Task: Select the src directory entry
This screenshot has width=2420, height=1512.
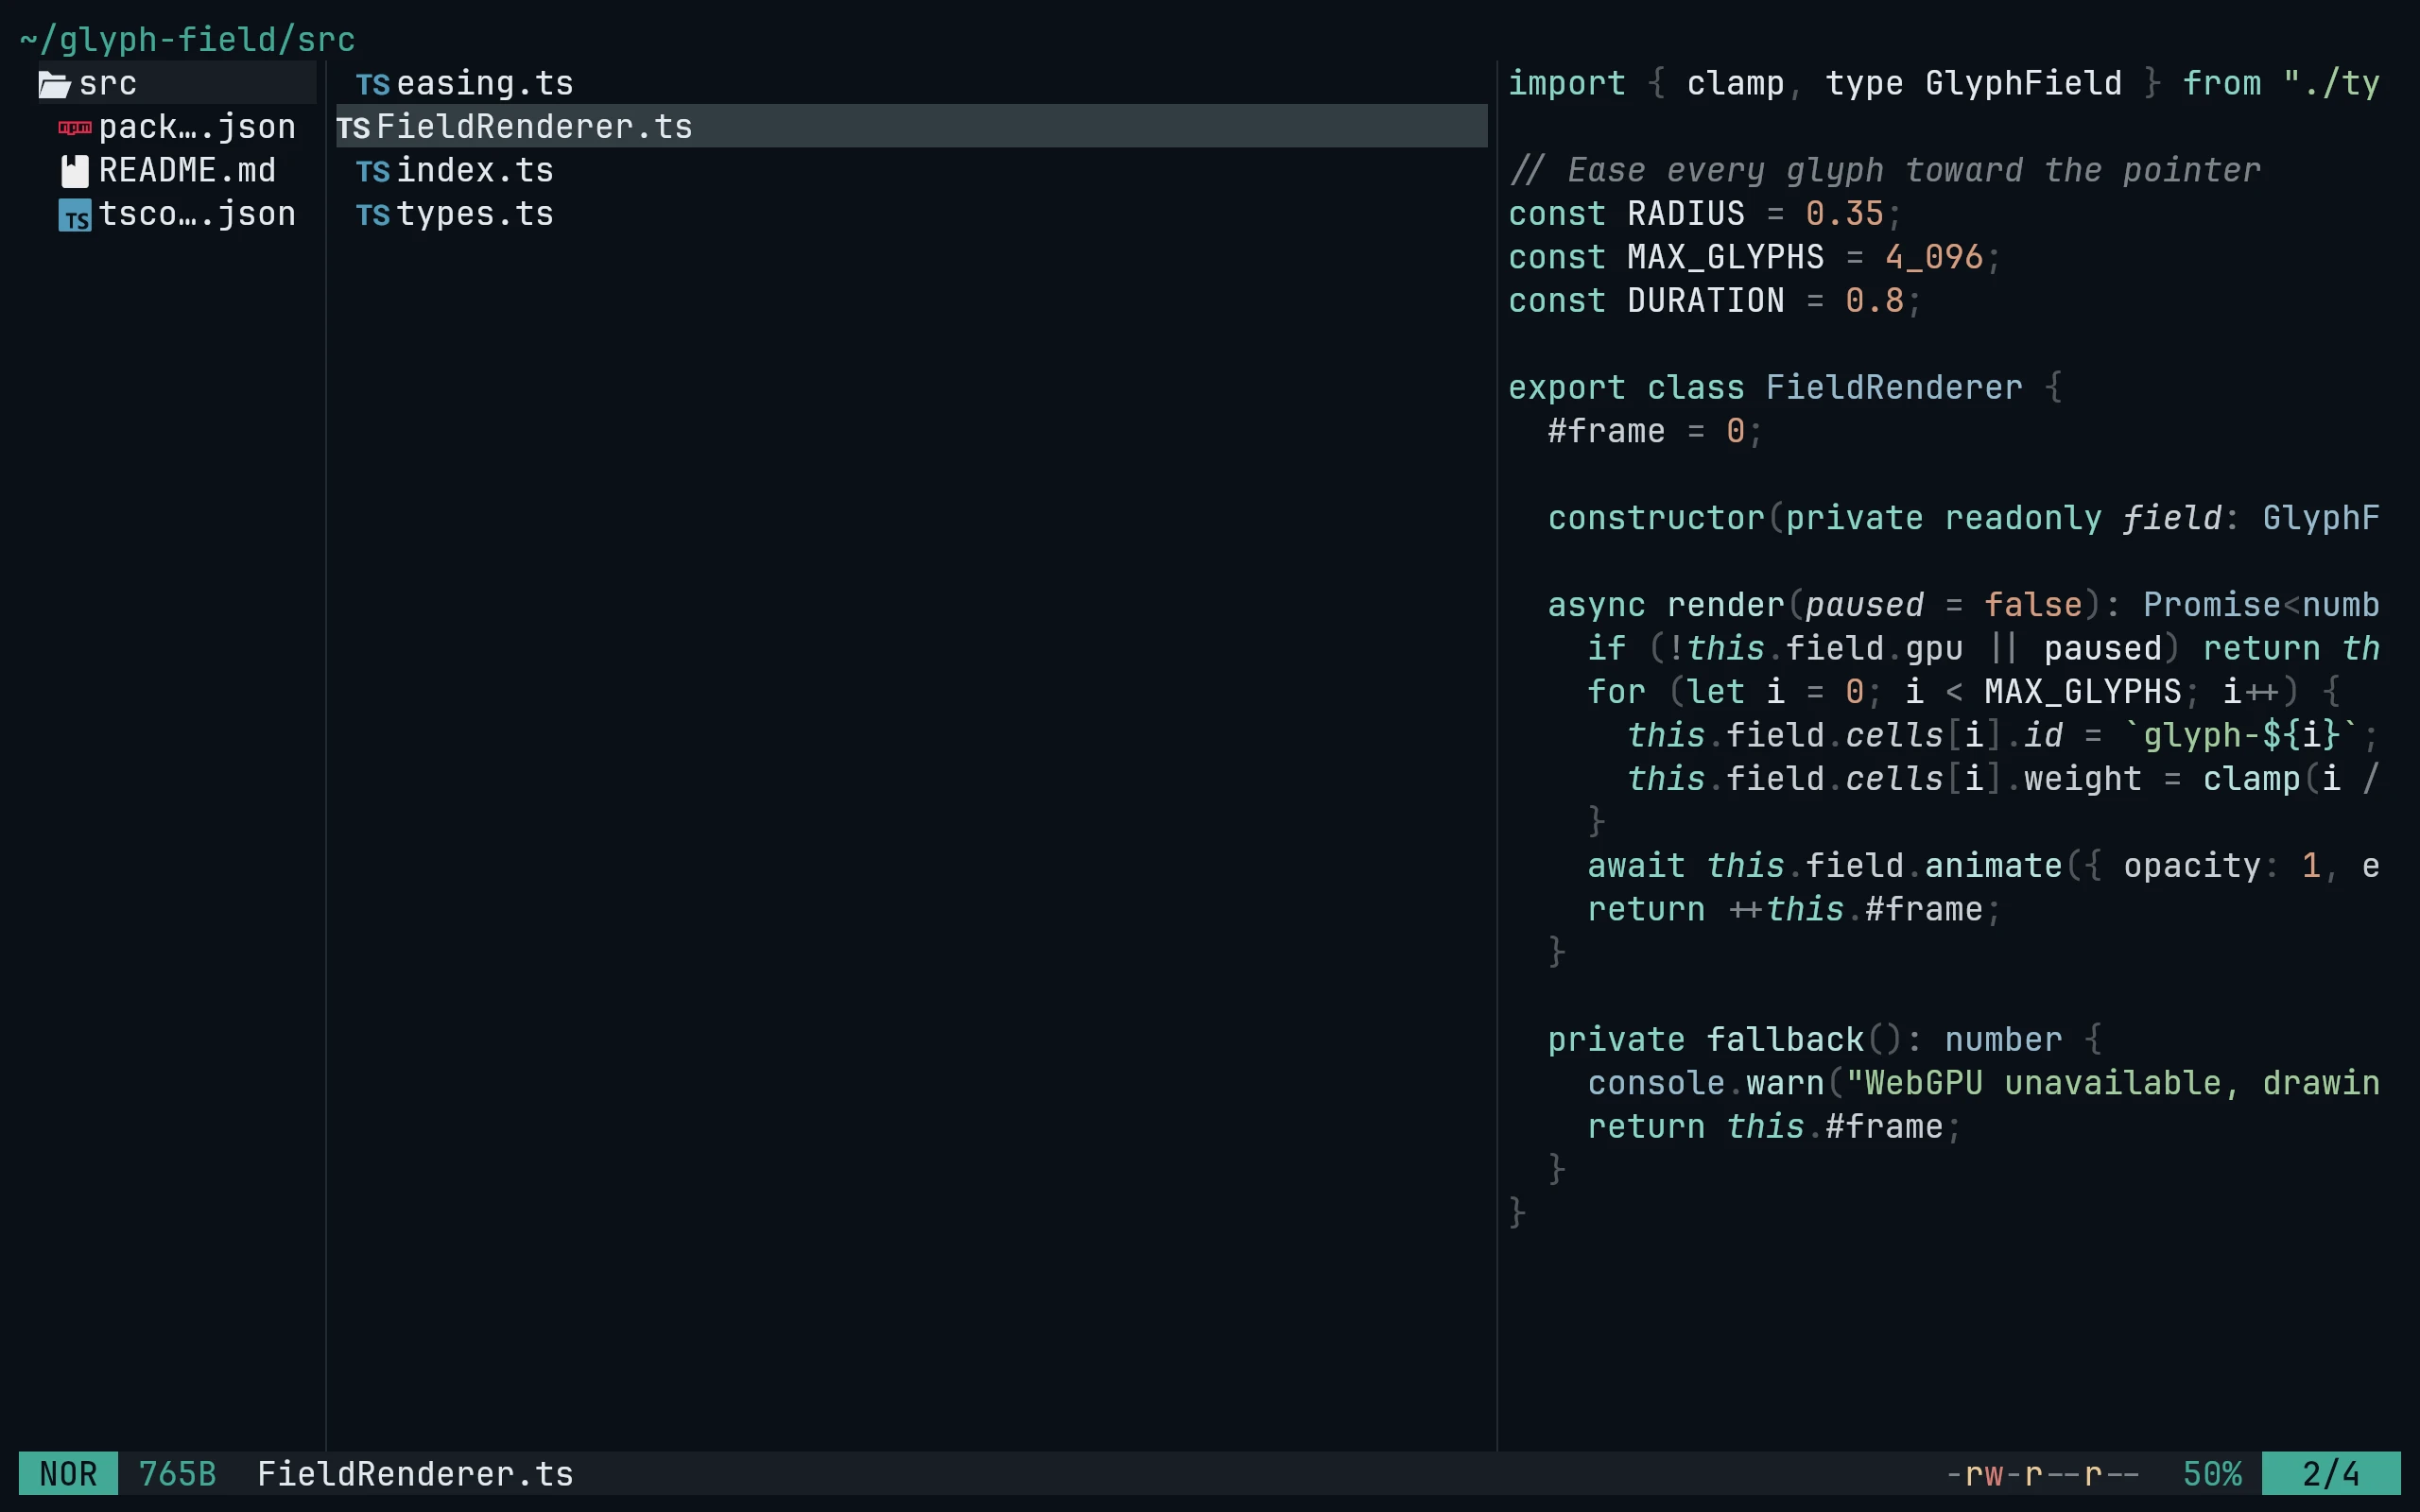Action: click(x=177, y=83)
